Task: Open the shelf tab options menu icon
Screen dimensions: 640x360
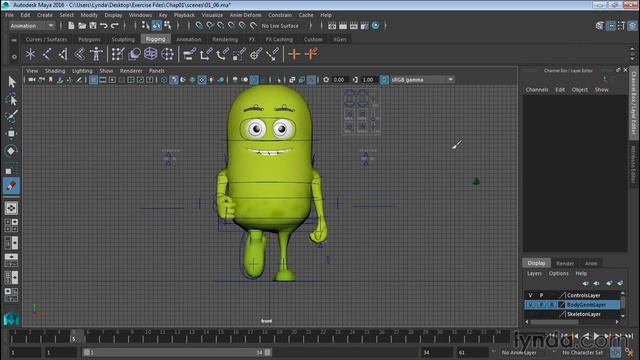Action: click(x=14, y=40)
